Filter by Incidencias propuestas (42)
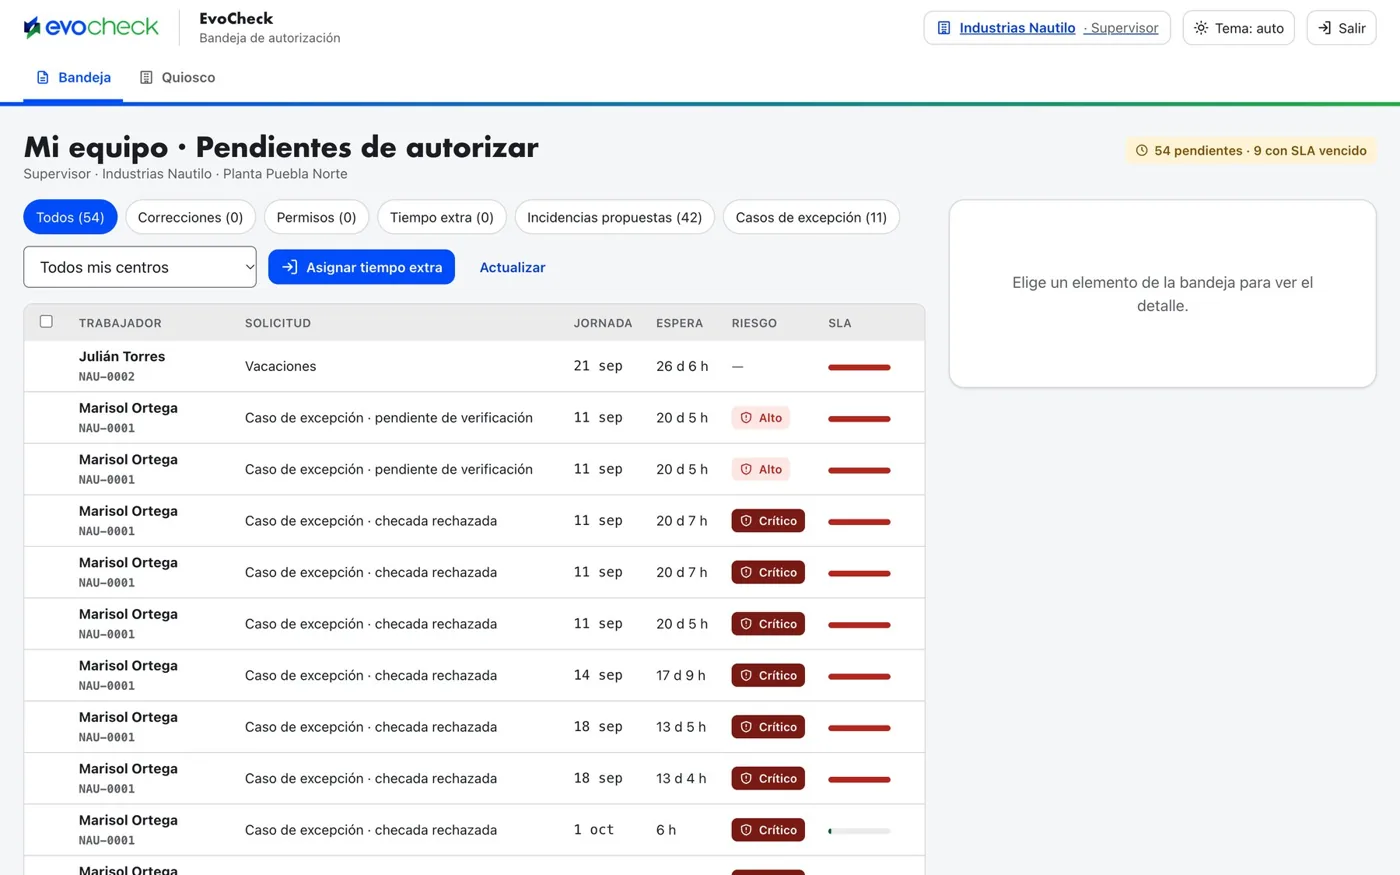The width and height of the screenshot is (1400, 875). click(614, 217)
